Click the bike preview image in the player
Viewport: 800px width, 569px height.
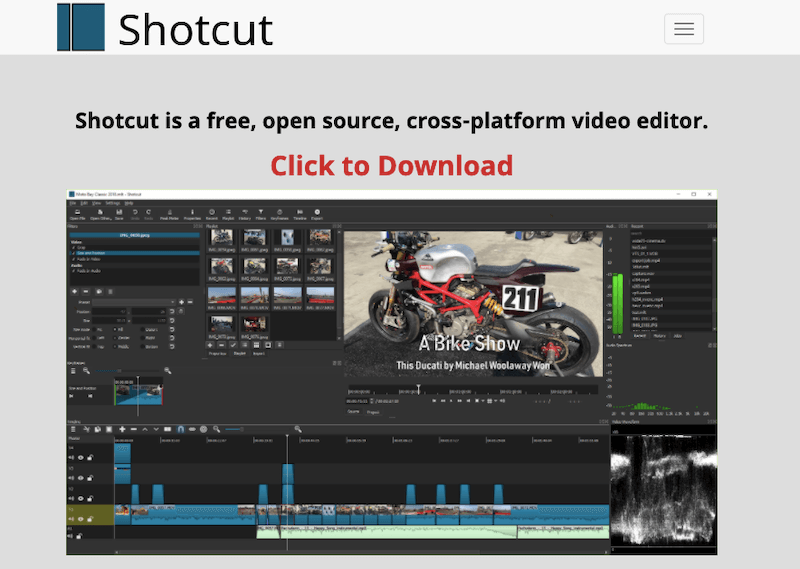[x=473, y=304]
